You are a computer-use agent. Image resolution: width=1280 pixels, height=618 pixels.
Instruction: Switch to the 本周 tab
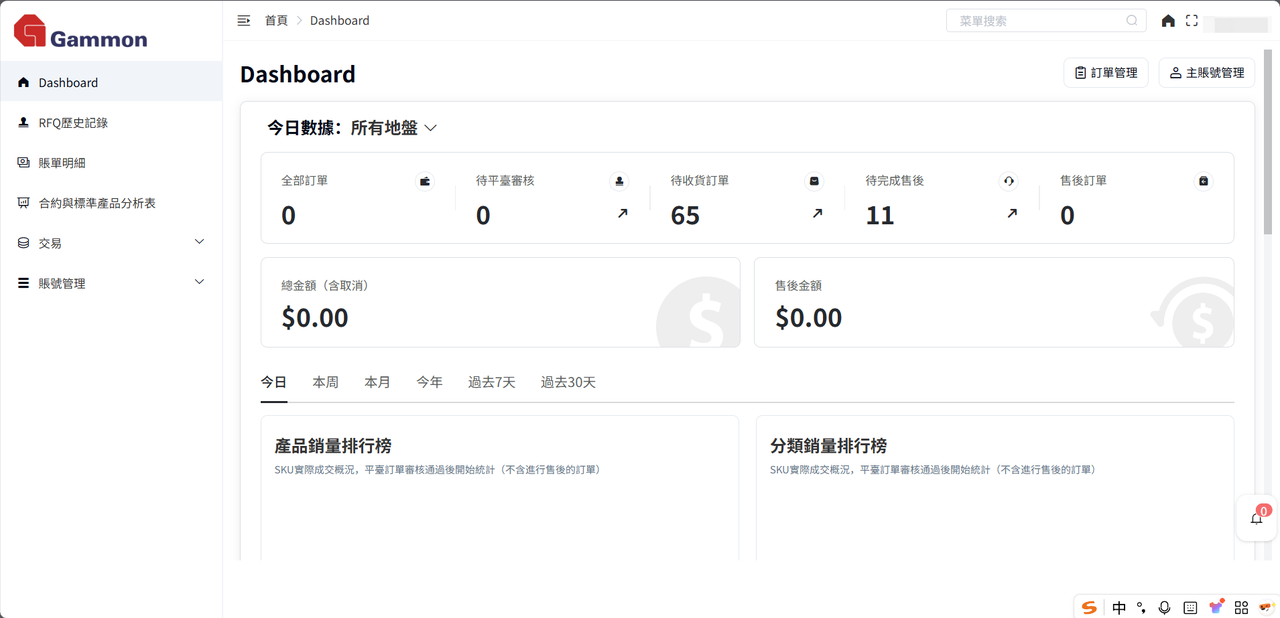(x=325, y=382)
